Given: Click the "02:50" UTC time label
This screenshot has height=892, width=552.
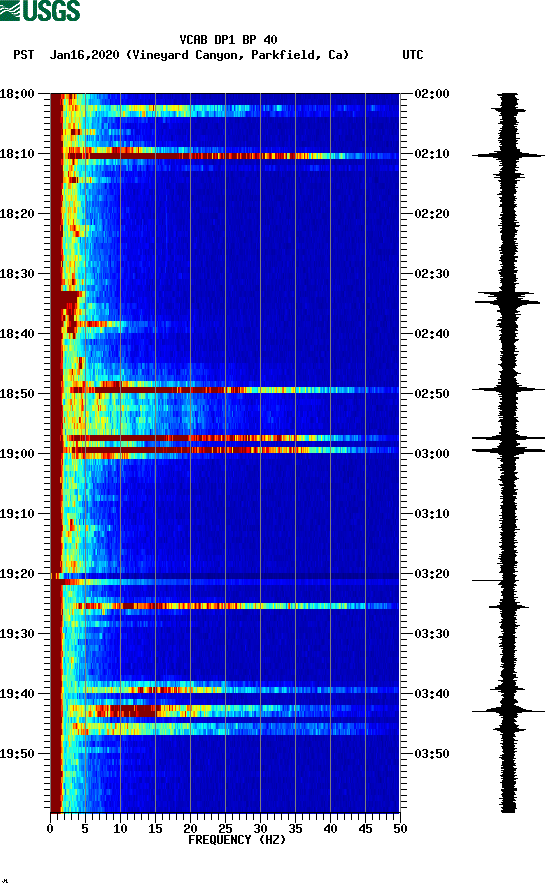Looking at the screenshot, I should (x=432, y=394).
